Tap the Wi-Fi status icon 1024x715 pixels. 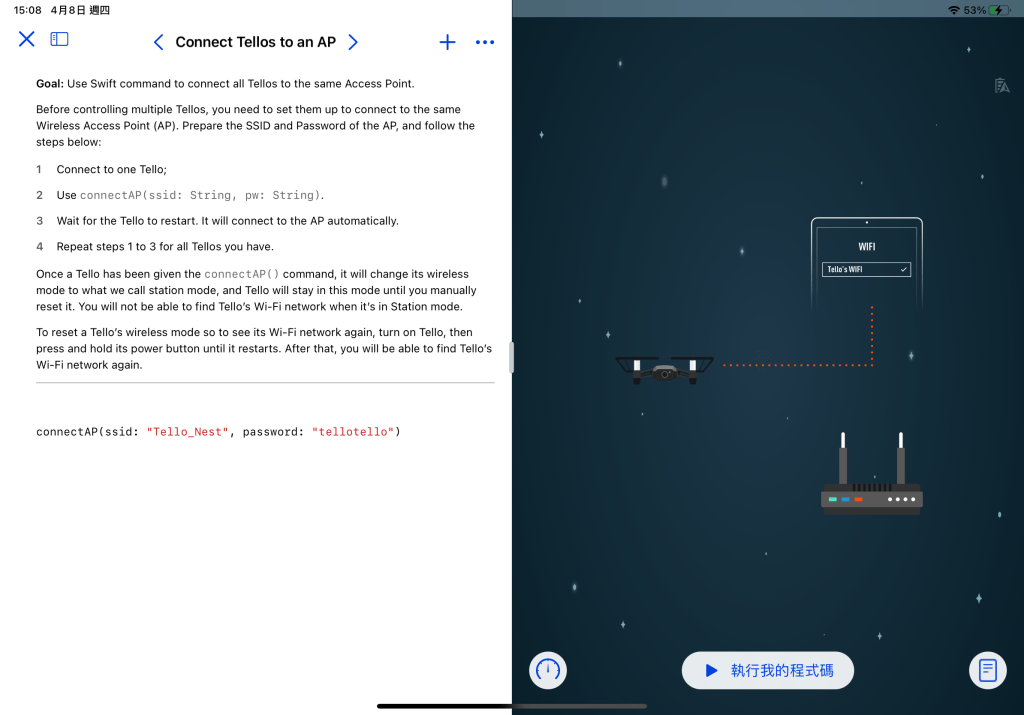point(954,9)
